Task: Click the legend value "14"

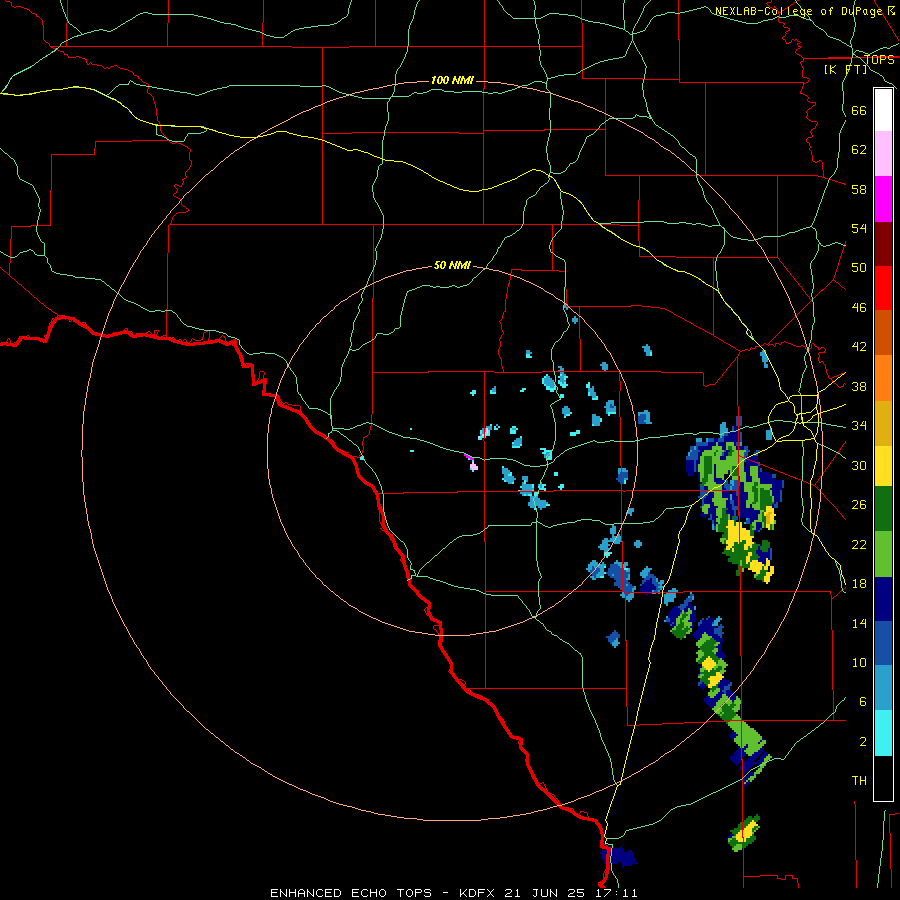Action: (x=859, y=623)
